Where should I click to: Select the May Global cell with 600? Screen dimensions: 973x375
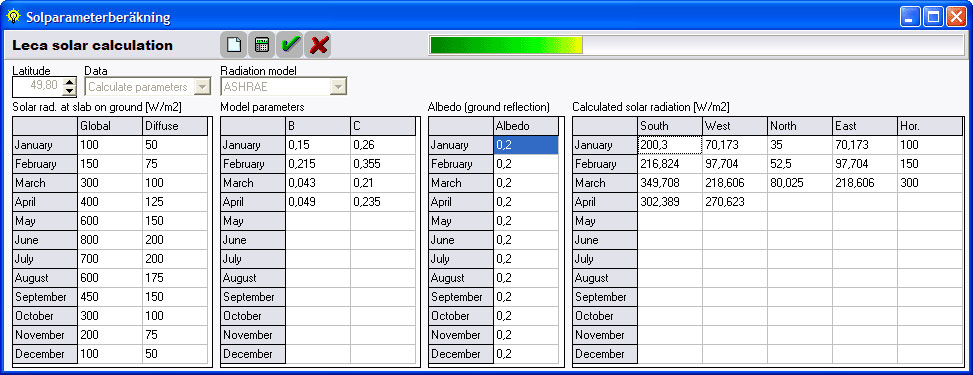[110, 221]
